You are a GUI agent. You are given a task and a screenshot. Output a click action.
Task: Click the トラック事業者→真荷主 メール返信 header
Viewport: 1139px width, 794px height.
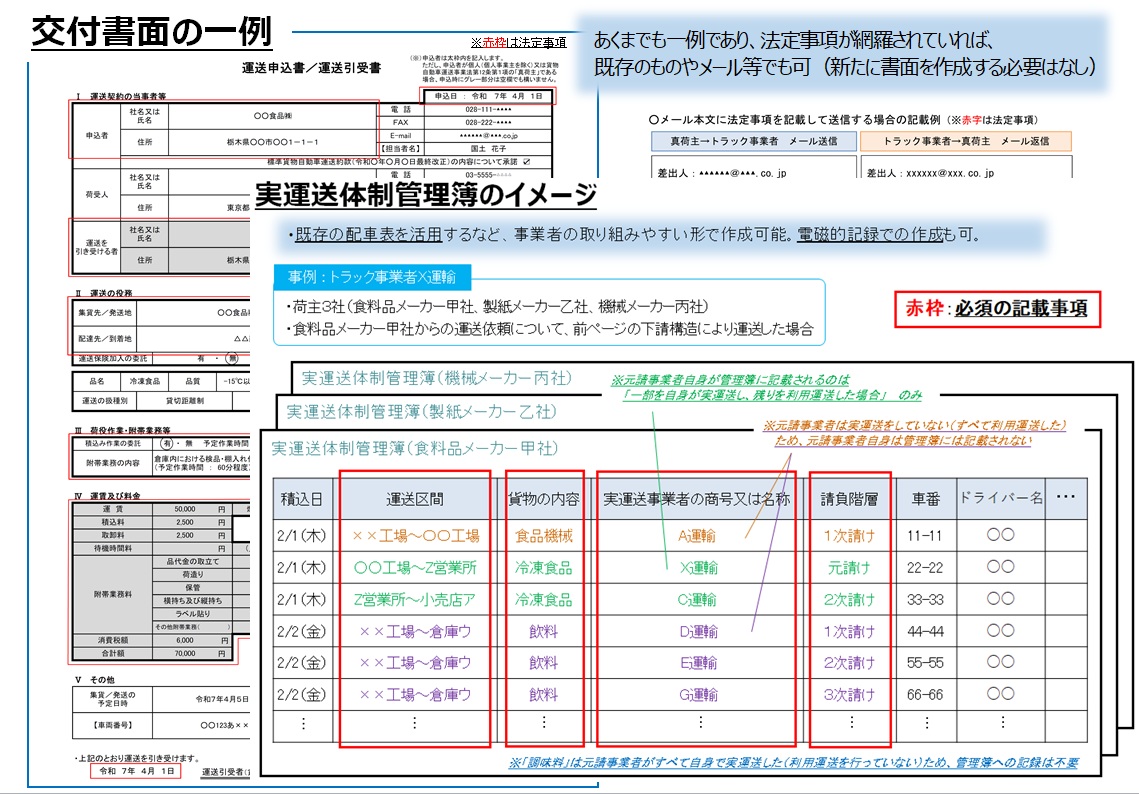(966, 141)
